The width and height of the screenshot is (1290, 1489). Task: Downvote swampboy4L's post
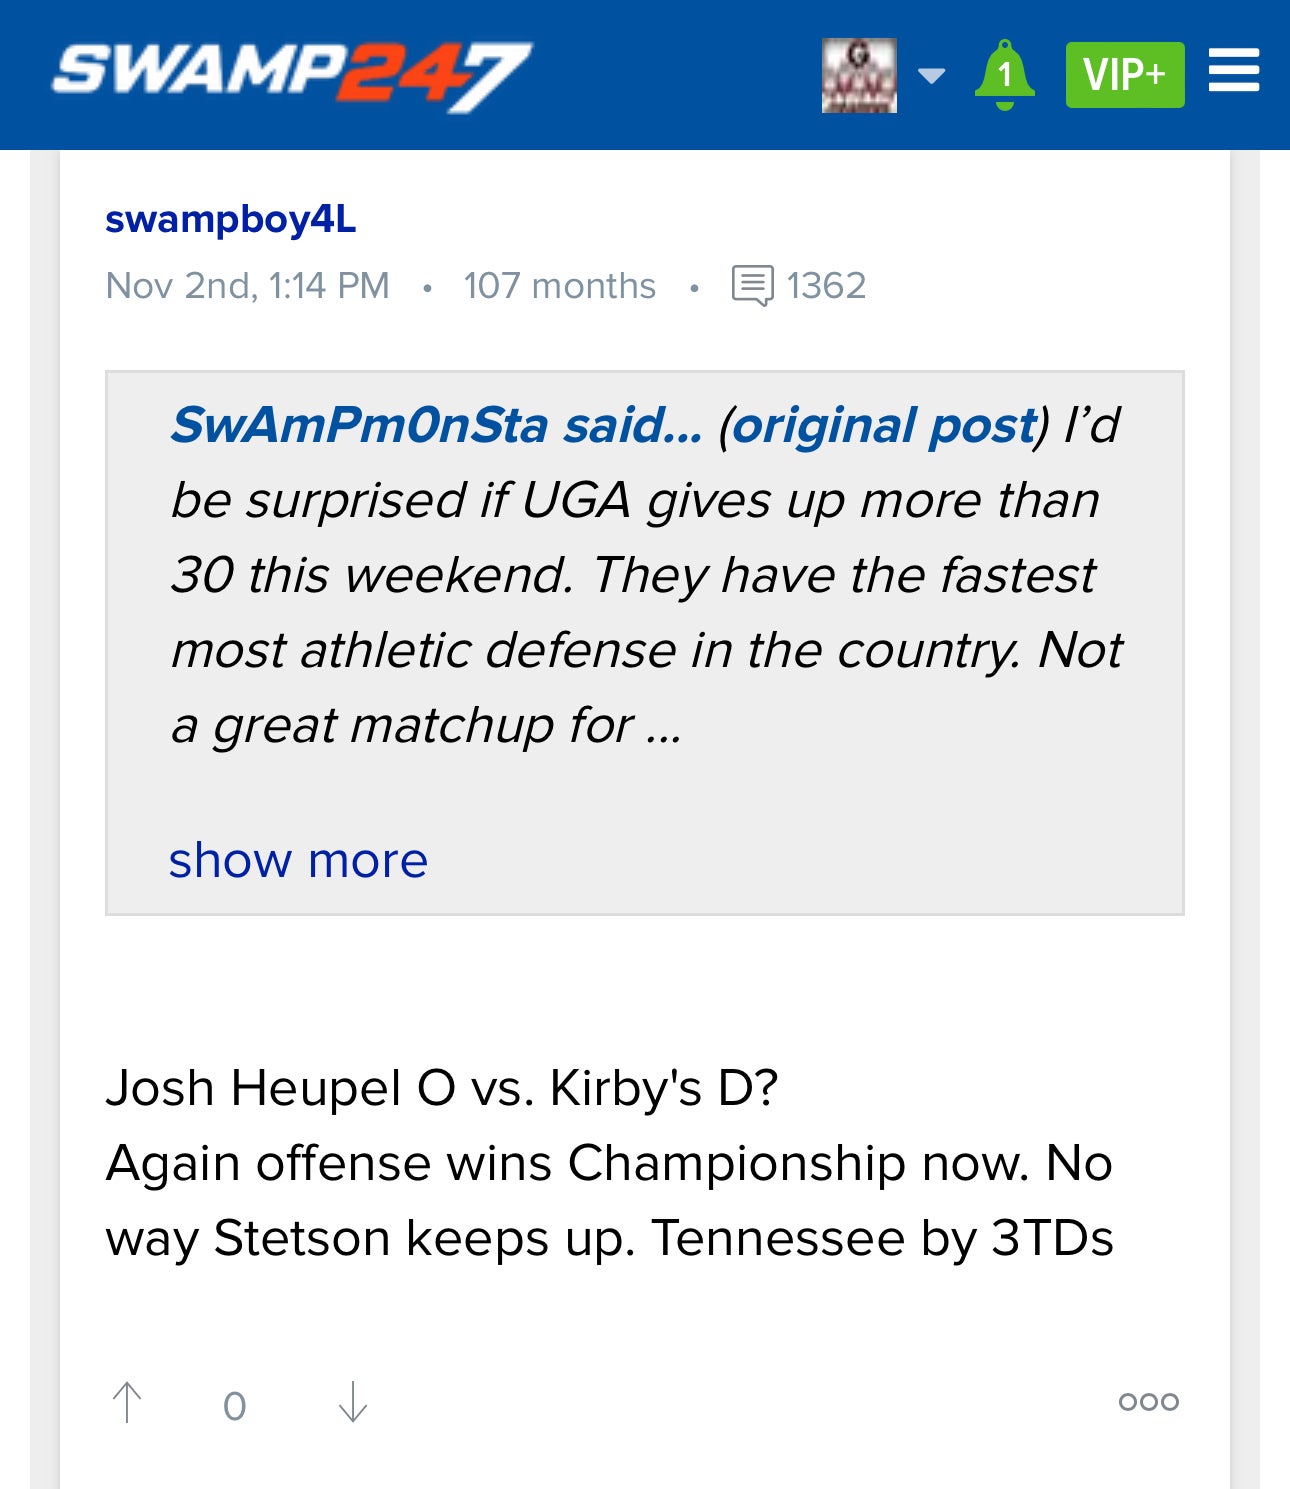pyautogui.click(x=353, y=1402)
